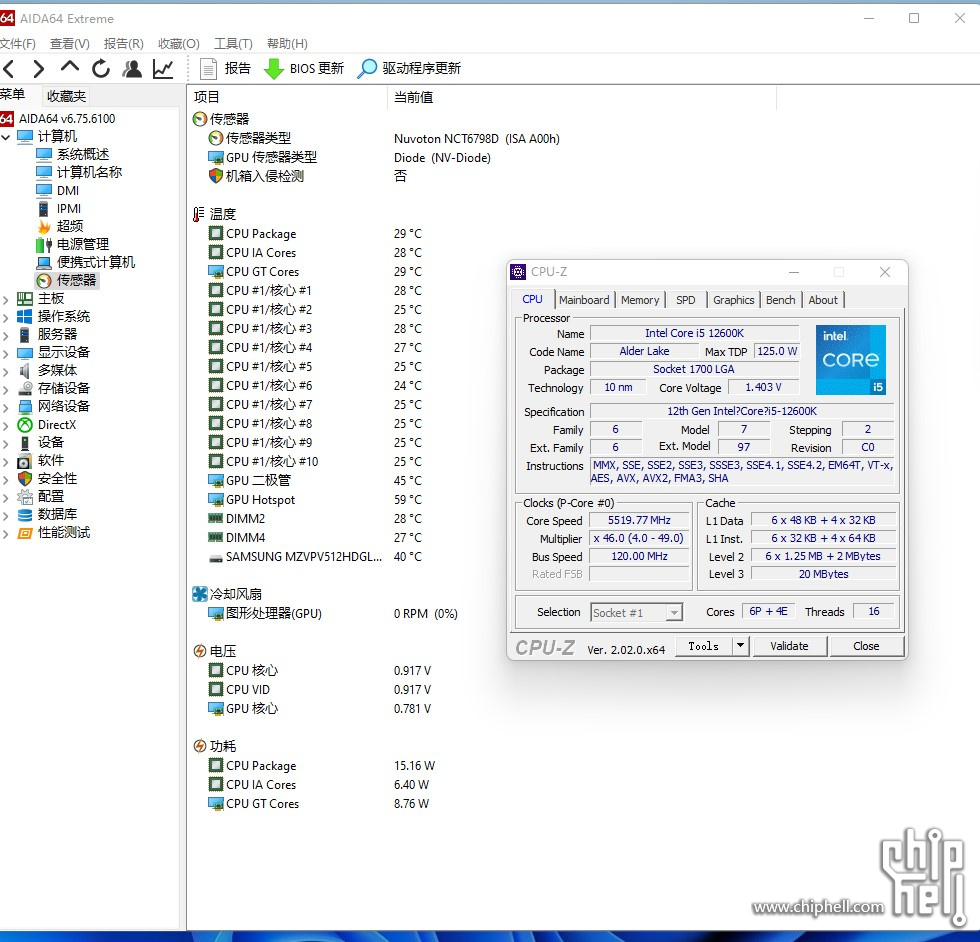This screenshot has width=980, height=942.
Task: Click the 设备 tree item icon
Action: (x=24, y=443)
